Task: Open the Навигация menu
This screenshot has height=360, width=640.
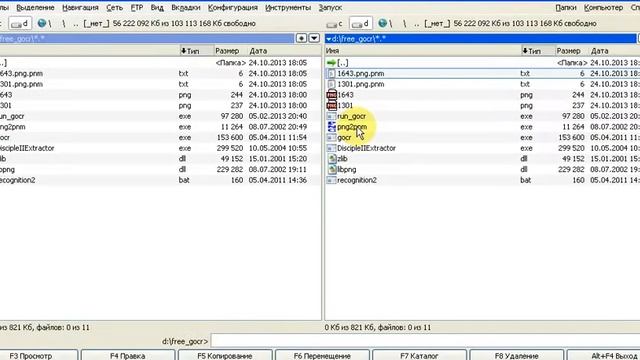Action: point(80,7)
